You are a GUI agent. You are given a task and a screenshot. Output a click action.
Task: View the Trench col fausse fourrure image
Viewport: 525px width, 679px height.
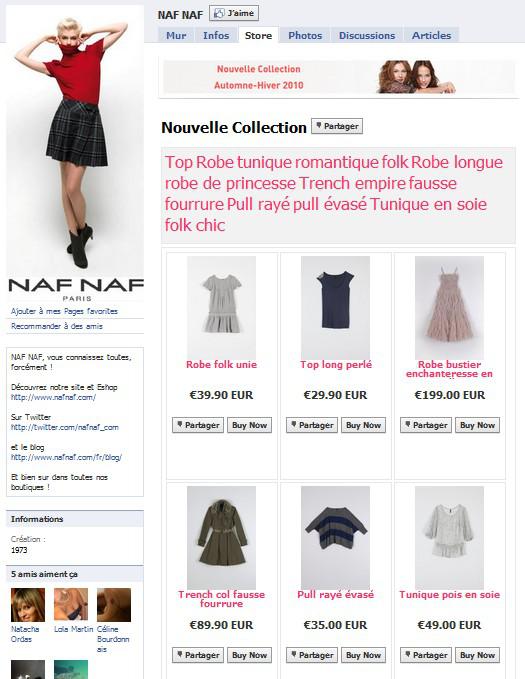221,537
